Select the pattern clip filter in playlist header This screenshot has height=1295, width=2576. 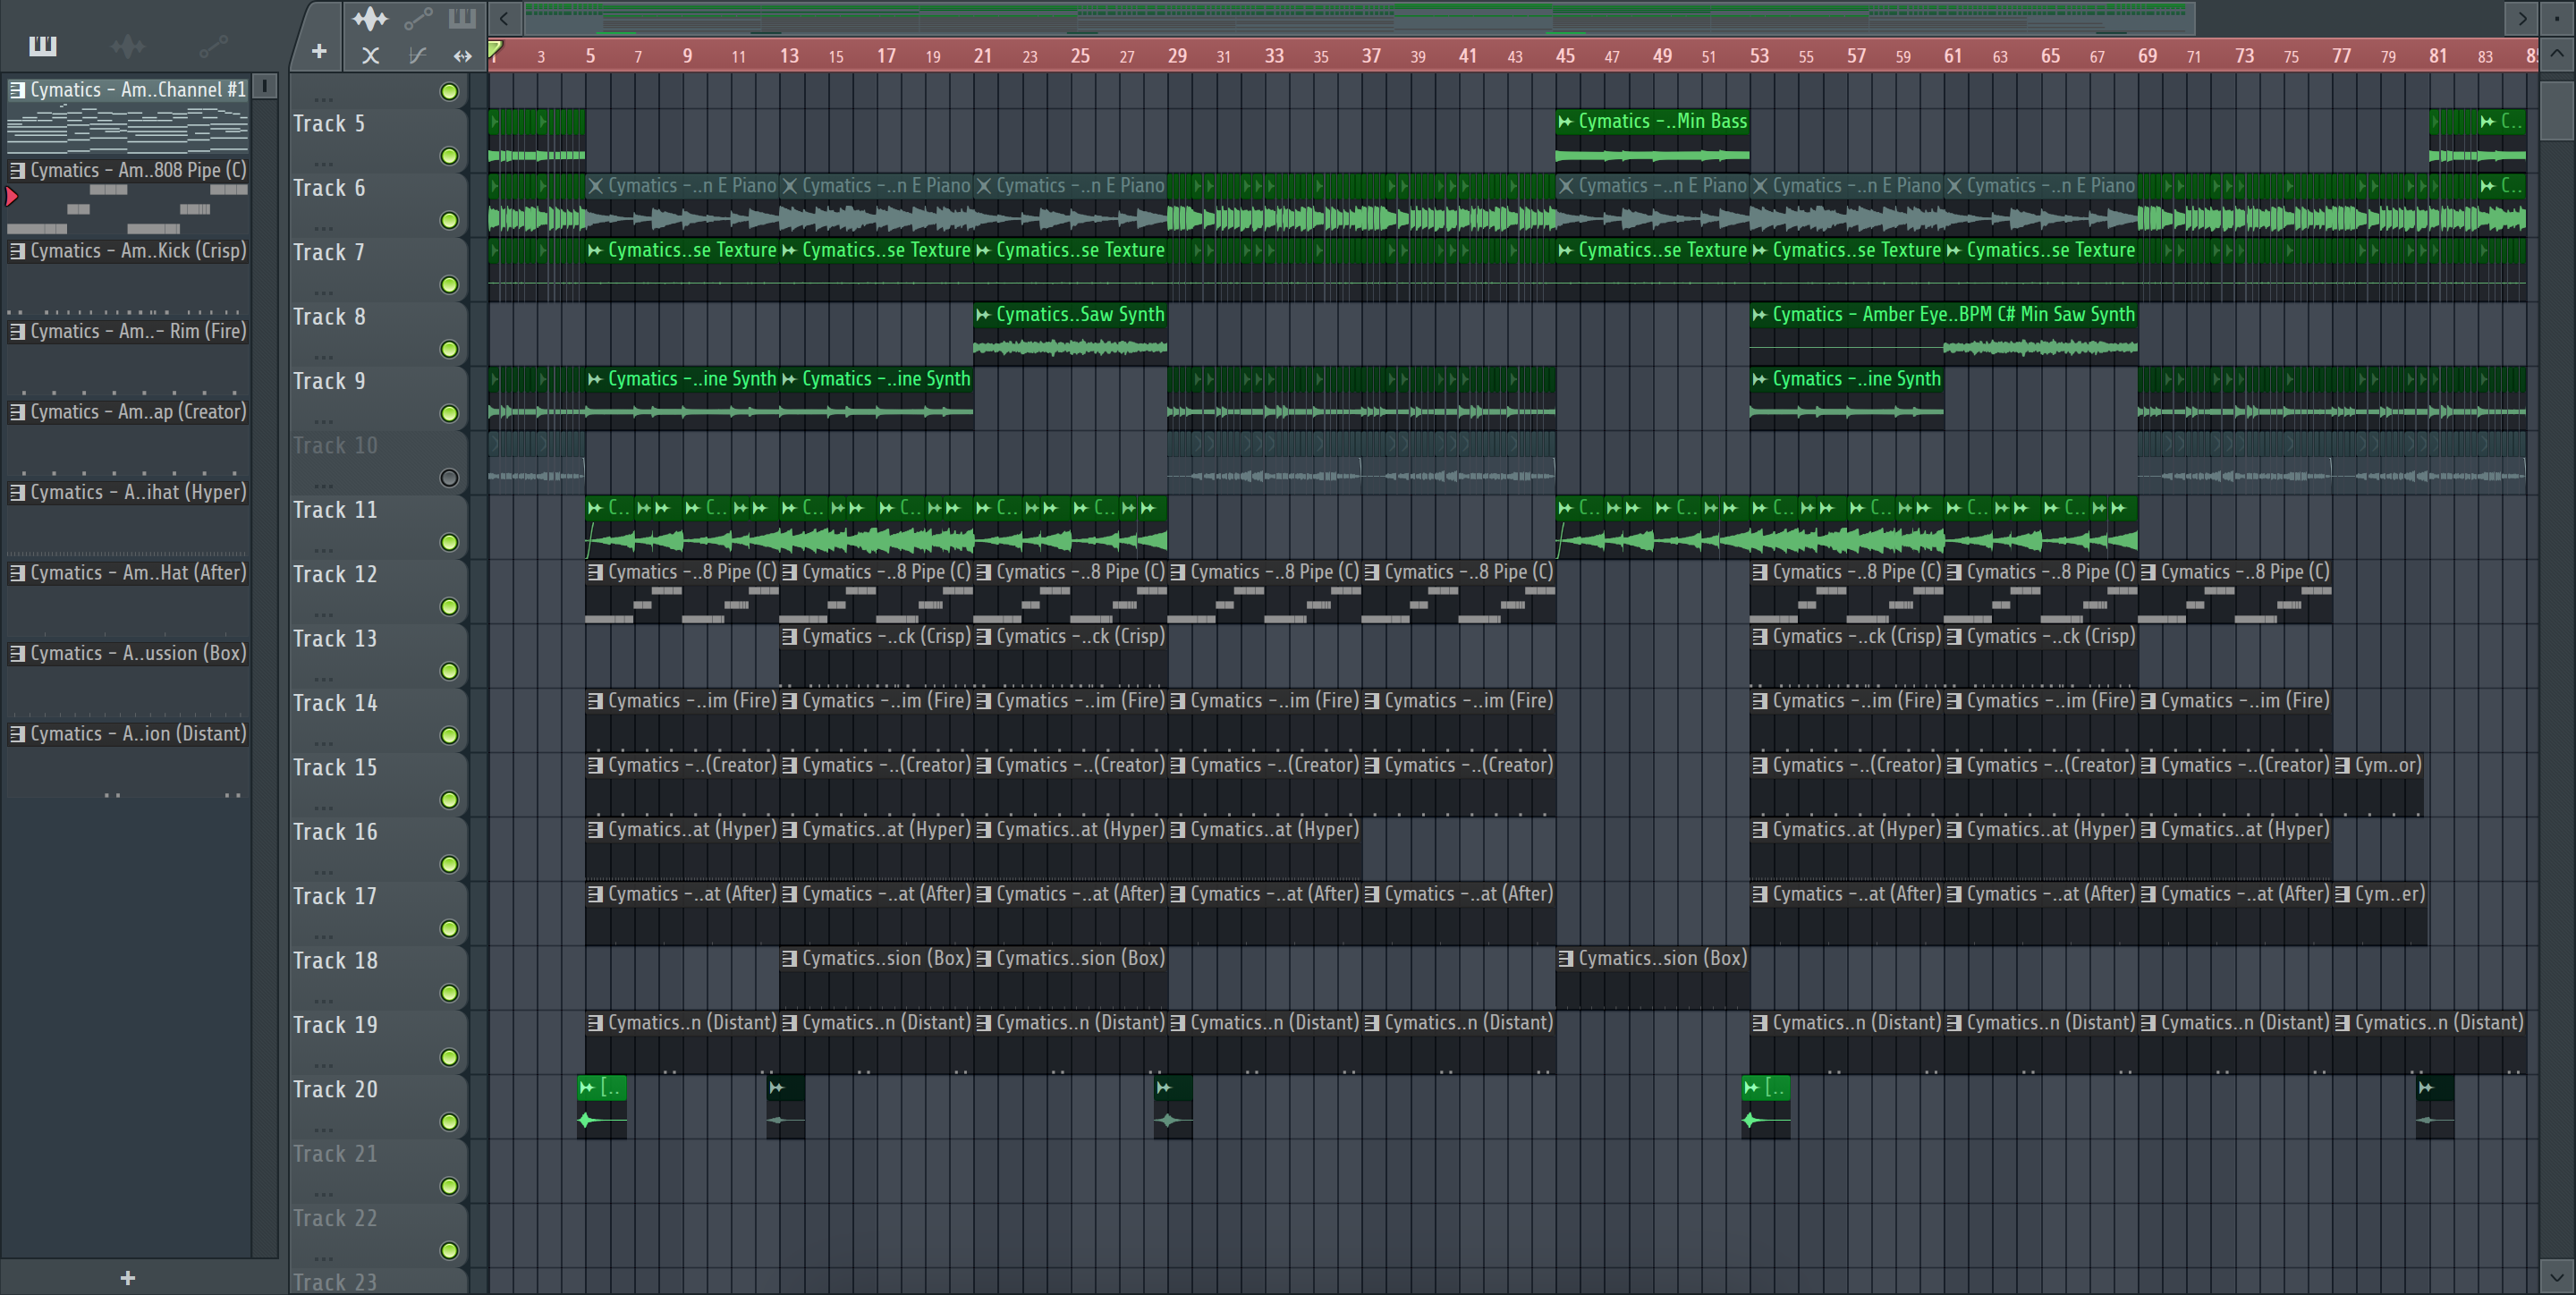pyautogui.click(x=462, y=18)
